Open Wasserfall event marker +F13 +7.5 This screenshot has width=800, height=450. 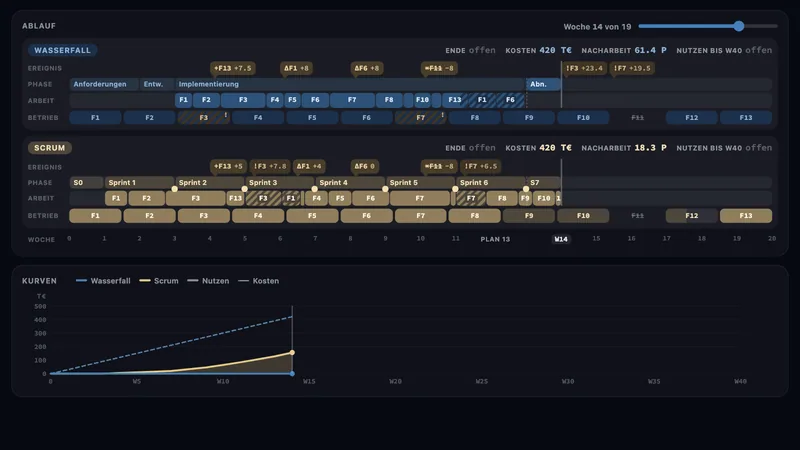pos(233,68)
